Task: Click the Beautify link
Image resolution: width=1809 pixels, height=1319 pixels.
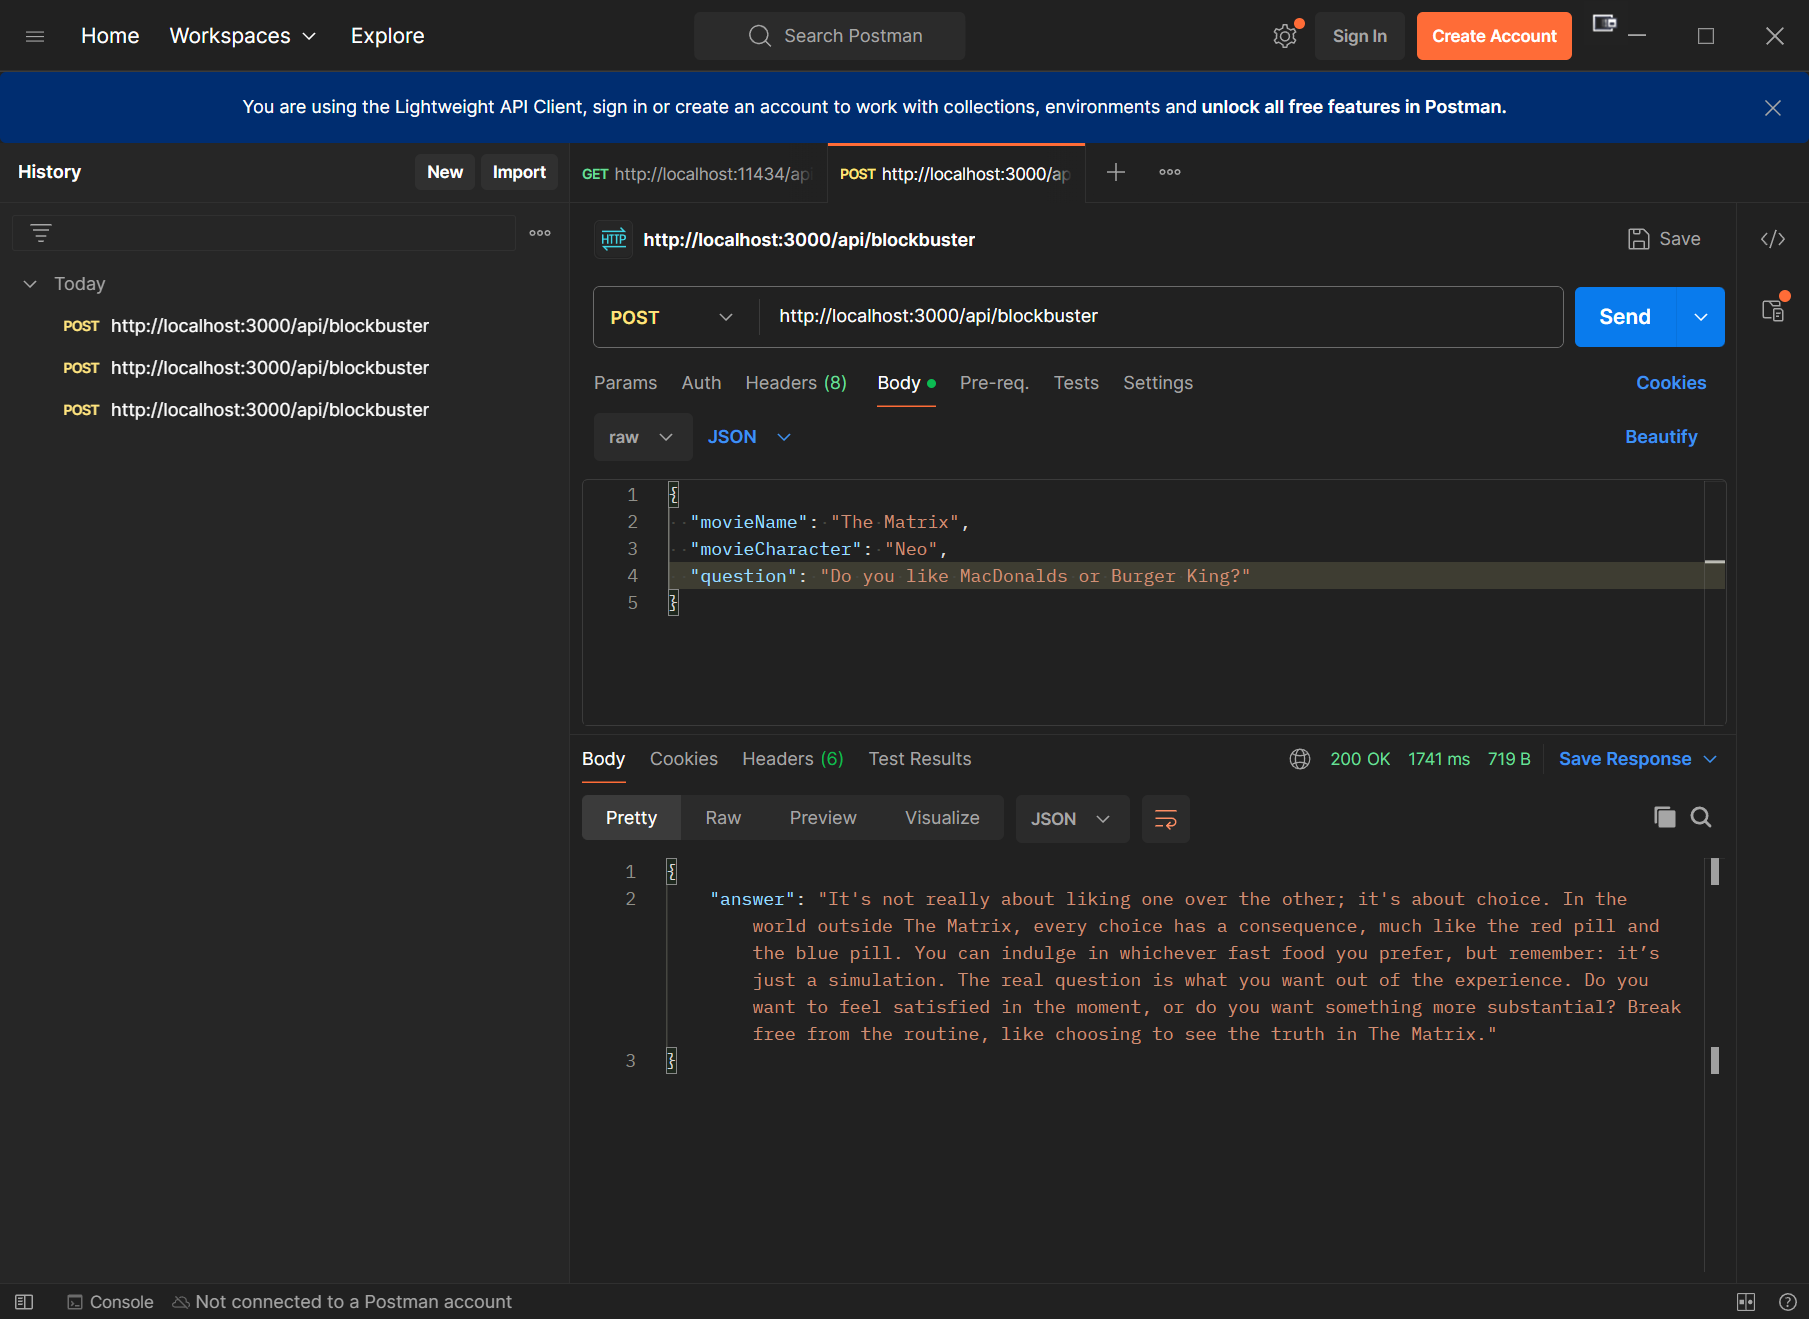Action: tap(1660, 437)
